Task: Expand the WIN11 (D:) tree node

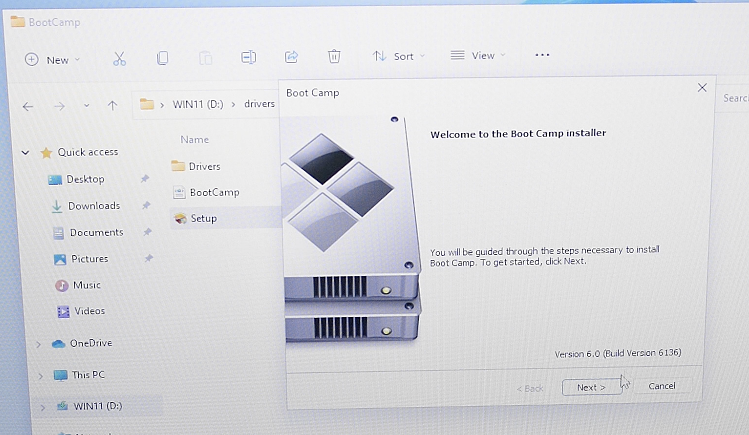Action: [43, 407]
